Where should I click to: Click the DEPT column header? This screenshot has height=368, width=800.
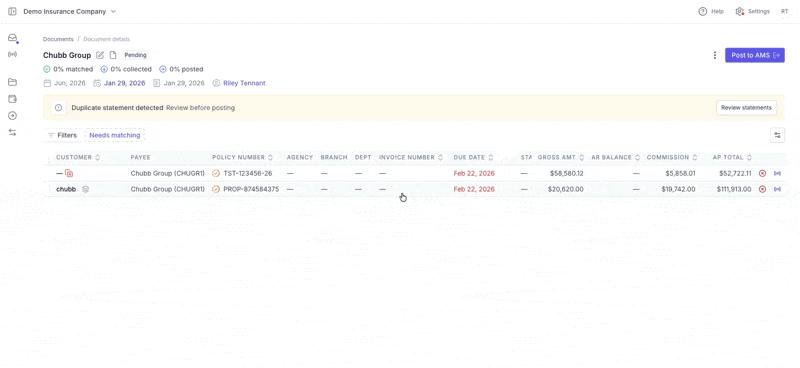[363, 157]
